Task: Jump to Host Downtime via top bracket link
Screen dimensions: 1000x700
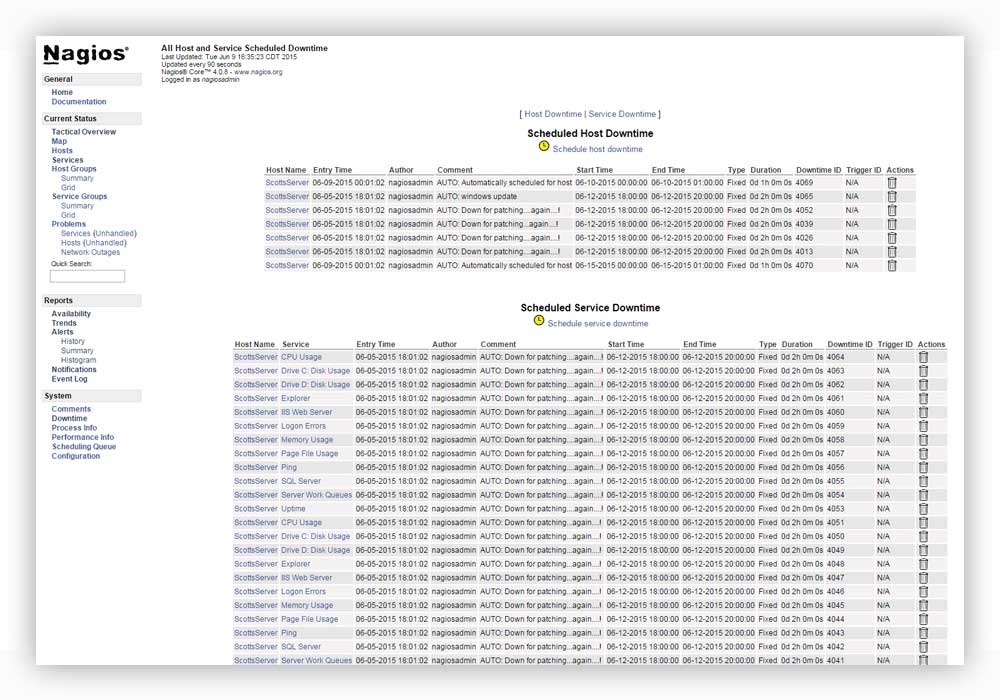Action: tap(553, 114)
